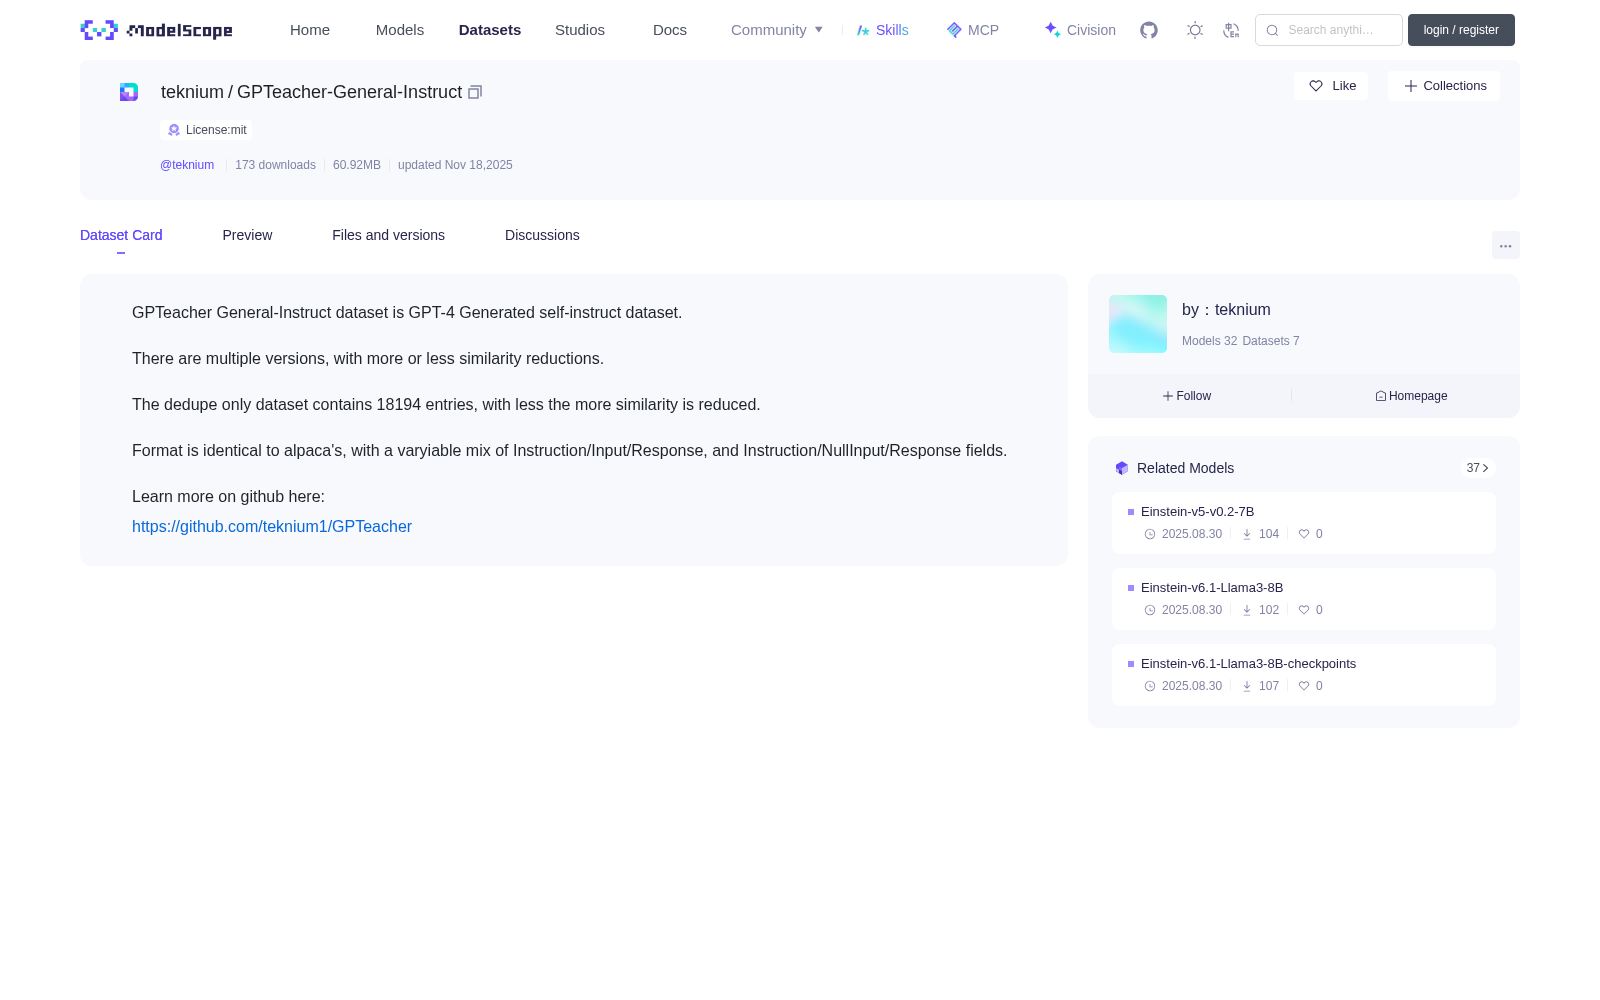Switch to Files and versions tab
The width and height of the screenshot is (1600, 1000).
point(388,235)
